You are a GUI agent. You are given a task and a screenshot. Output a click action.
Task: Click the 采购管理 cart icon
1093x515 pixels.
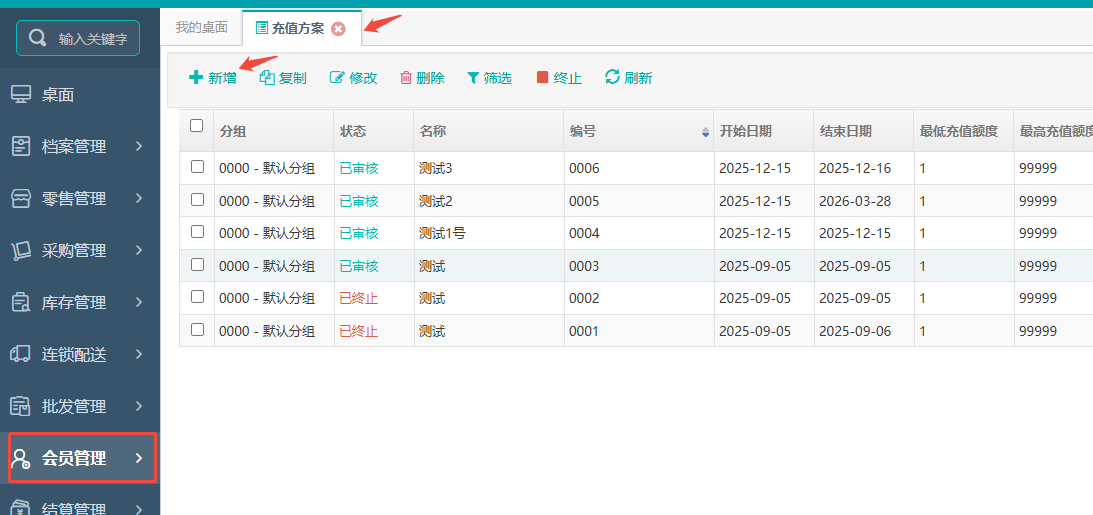[21, 250]
